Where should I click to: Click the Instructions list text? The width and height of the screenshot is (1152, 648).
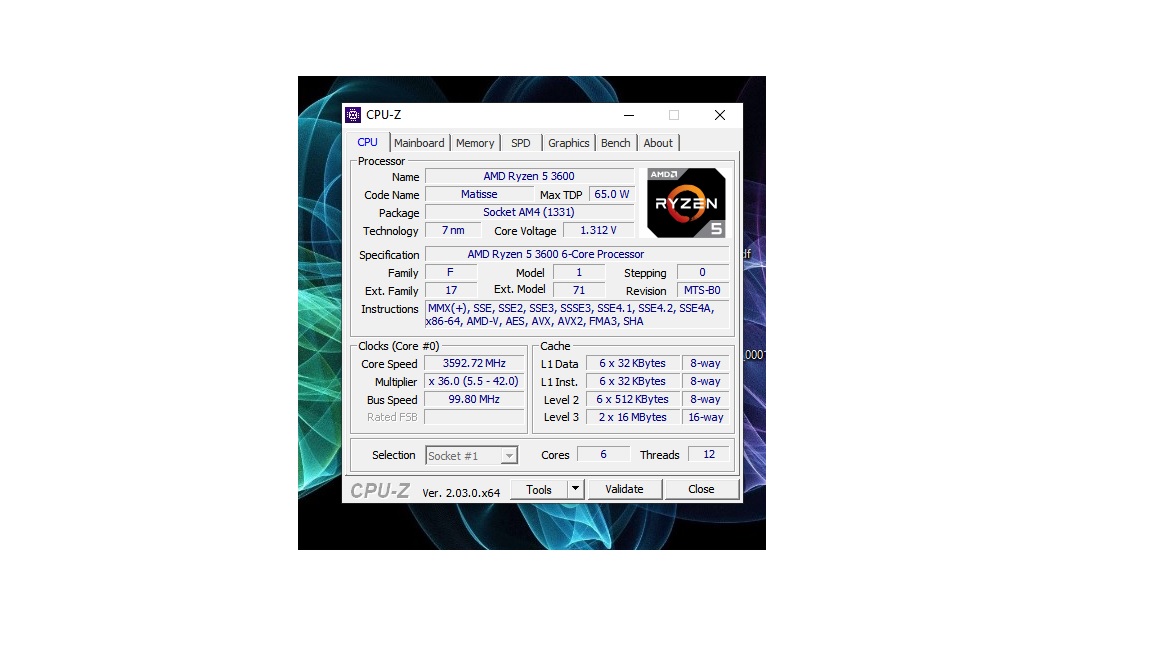(x=577, y=314)
